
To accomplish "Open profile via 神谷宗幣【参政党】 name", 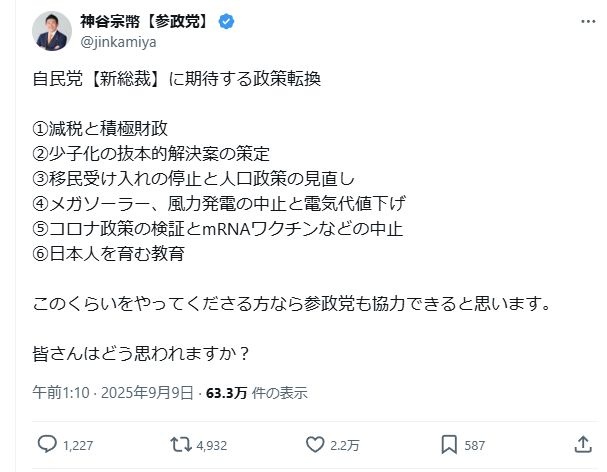I will point(143,21).
